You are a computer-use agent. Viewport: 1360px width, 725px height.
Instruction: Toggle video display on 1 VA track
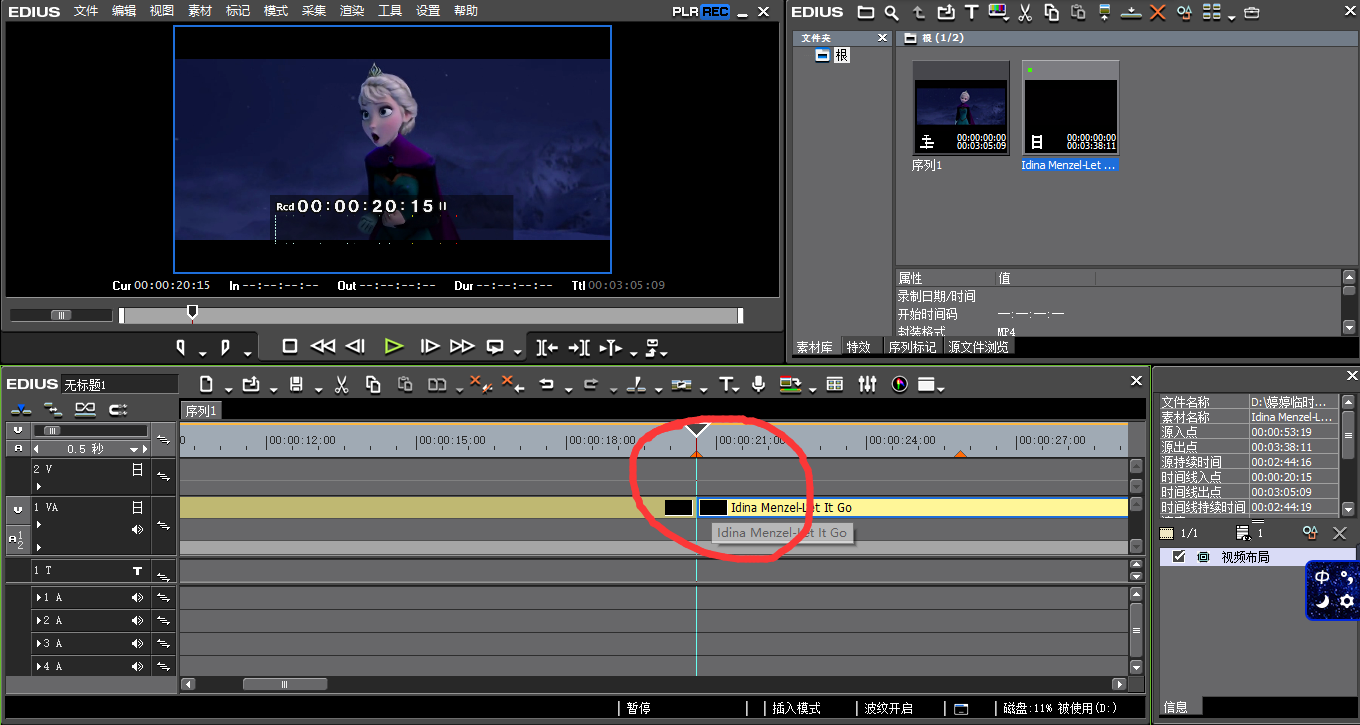pyautogui.click(x=138, y=508)
